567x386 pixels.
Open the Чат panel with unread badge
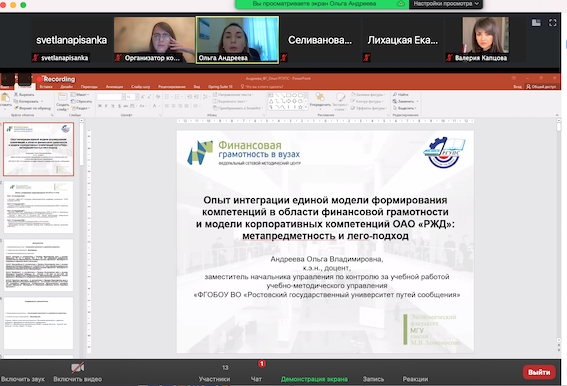click(x=256, y=372)
